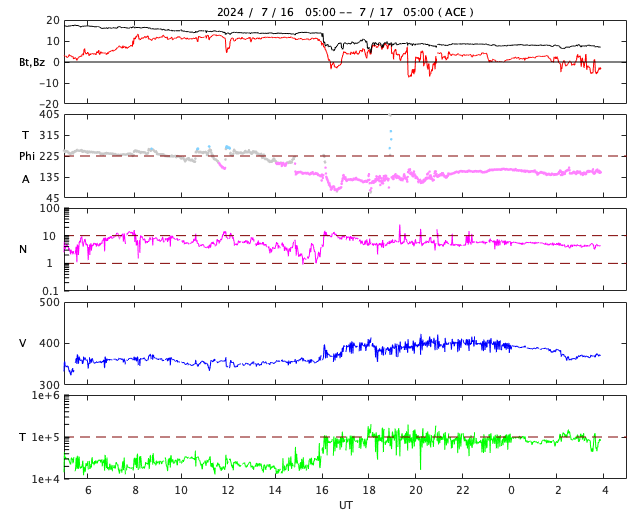Click the Phi axis label
This screenshot has height=512, width=640.
(x=27, y=156)
